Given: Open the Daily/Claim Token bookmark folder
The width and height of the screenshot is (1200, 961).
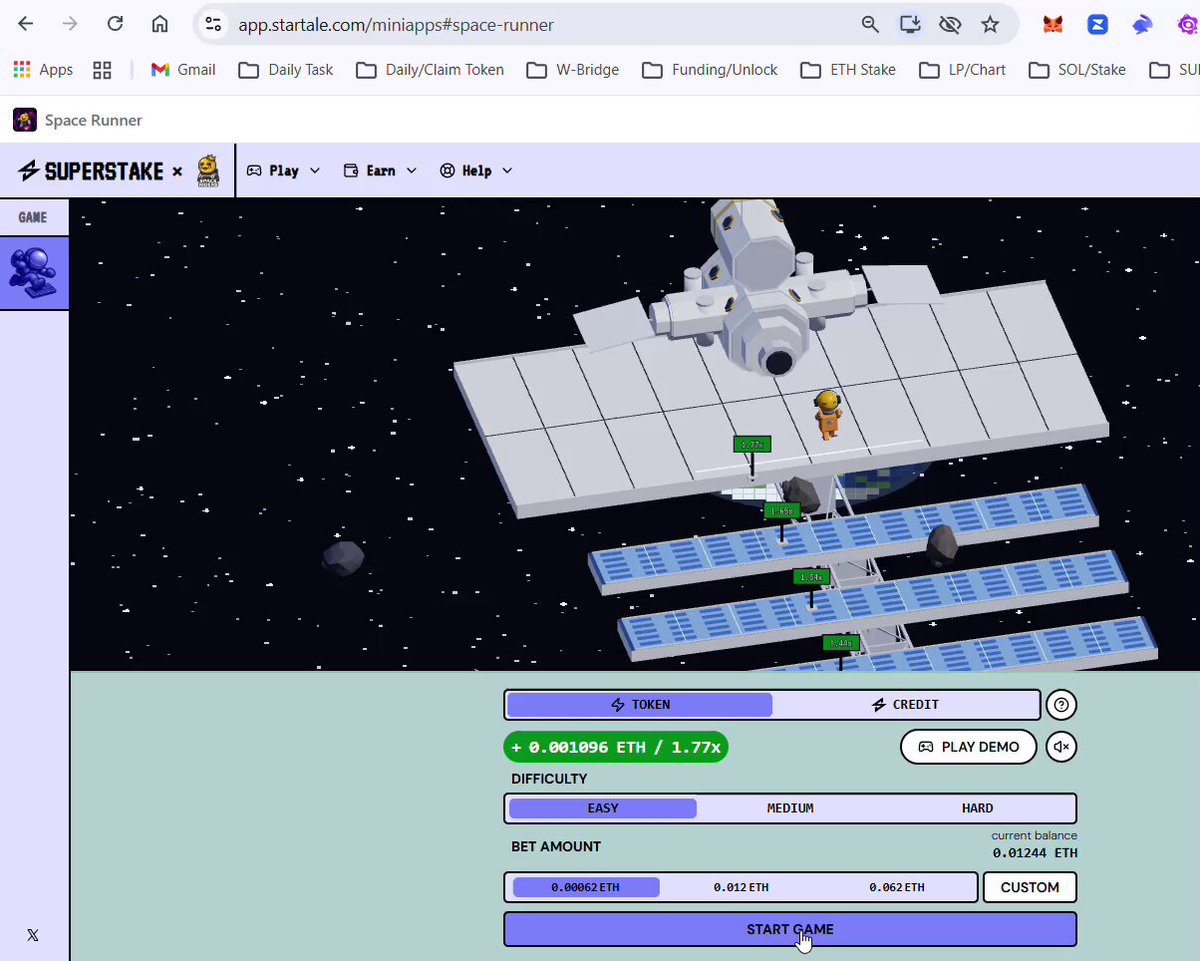Looking at the screenshot, I should click(x=430, y=70).
